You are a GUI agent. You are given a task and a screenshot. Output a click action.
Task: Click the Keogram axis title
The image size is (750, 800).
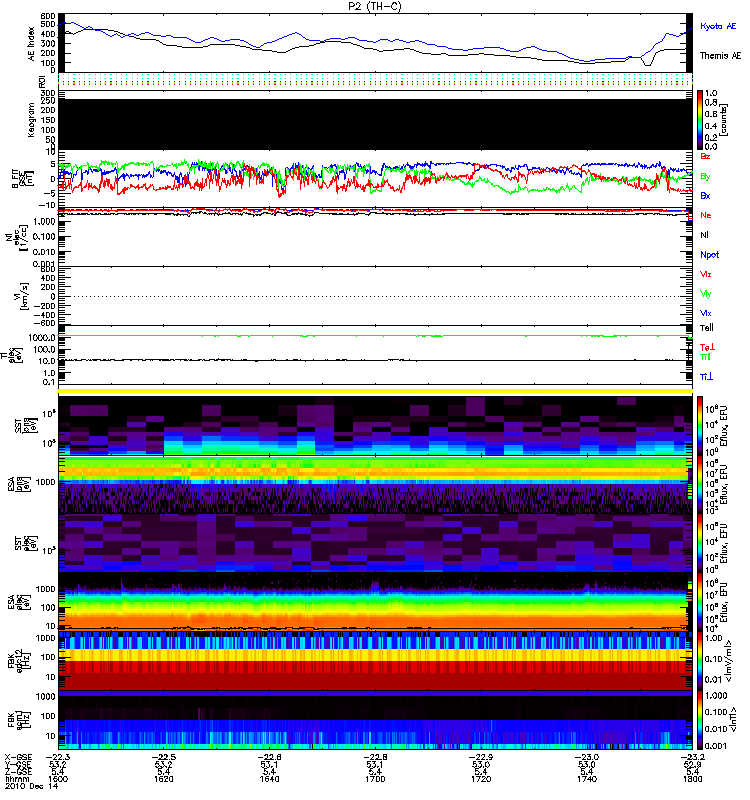[32, 119]
